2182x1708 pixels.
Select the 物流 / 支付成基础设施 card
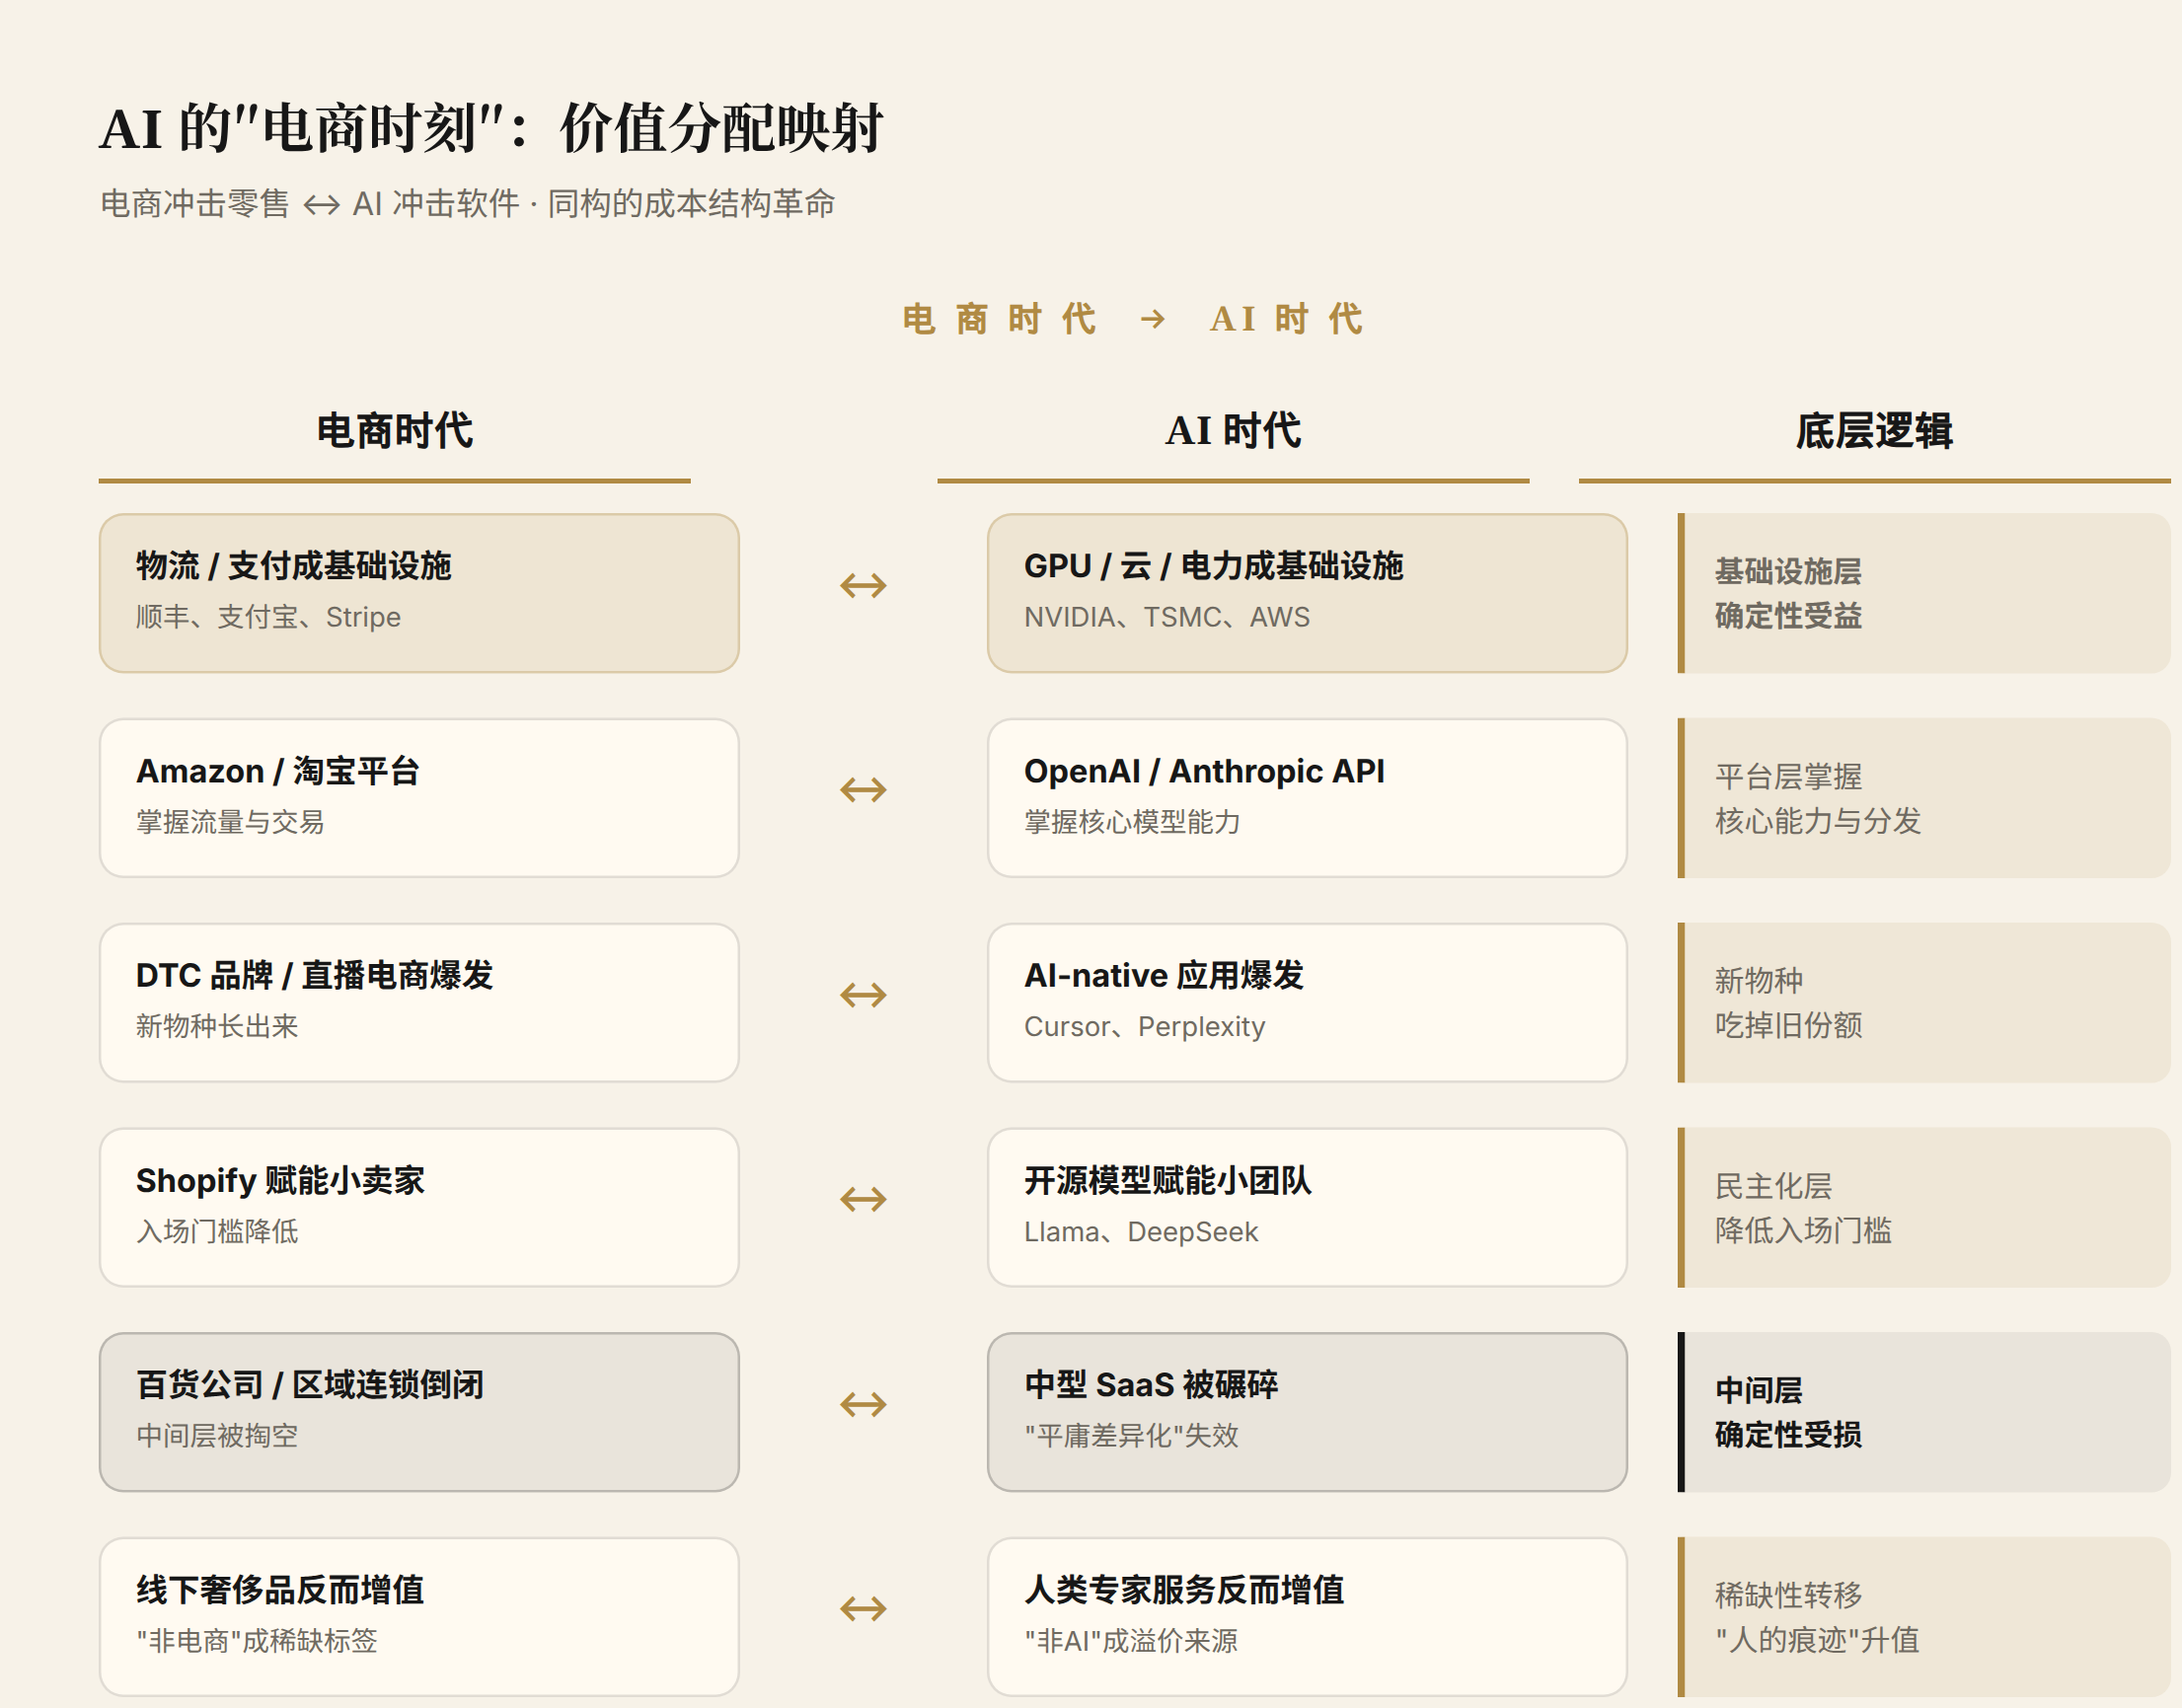tap(419, 593)
